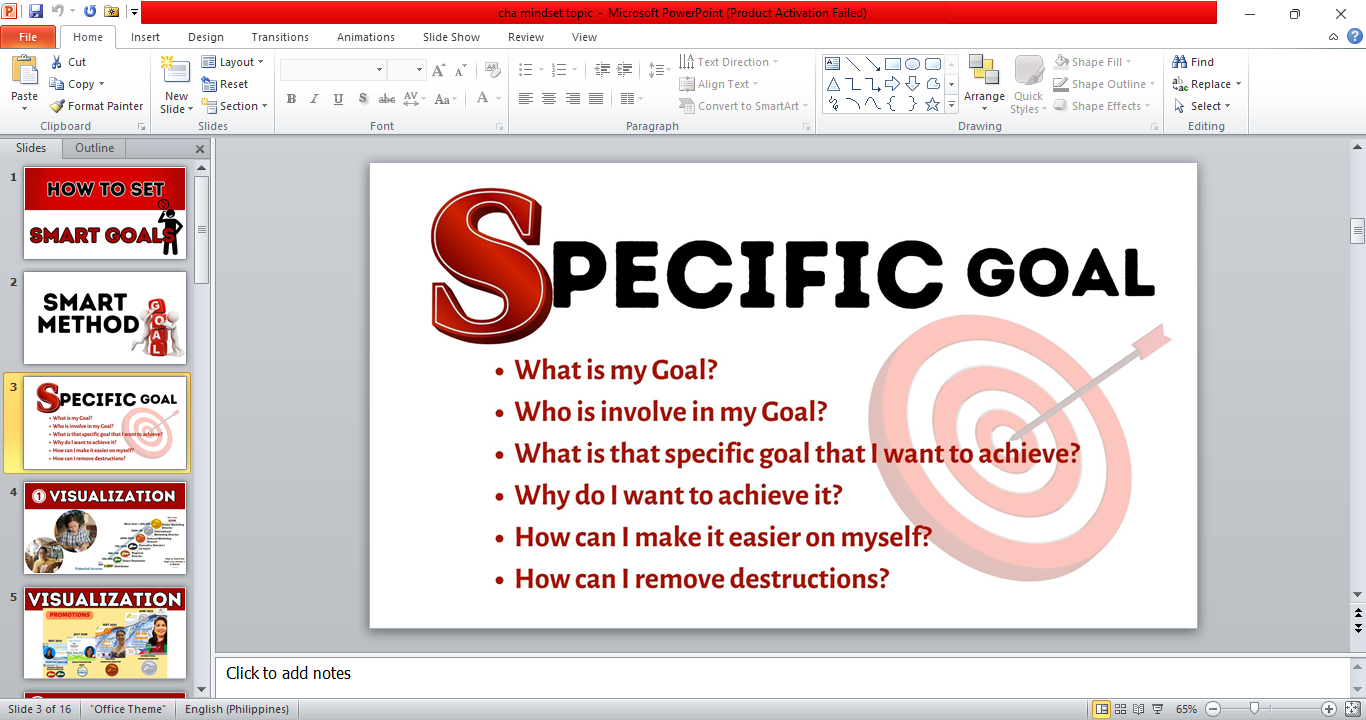The width and height of the screenshot is (1366, 720).
Task: Justify the paragraph text
Action: [597, 98]
